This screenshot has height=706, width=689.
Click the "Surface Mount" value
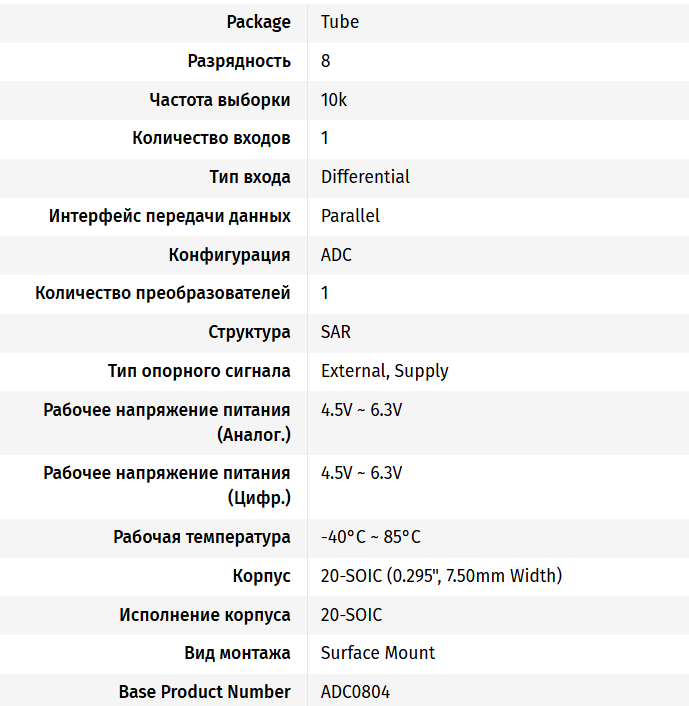[x=377, y=653]
